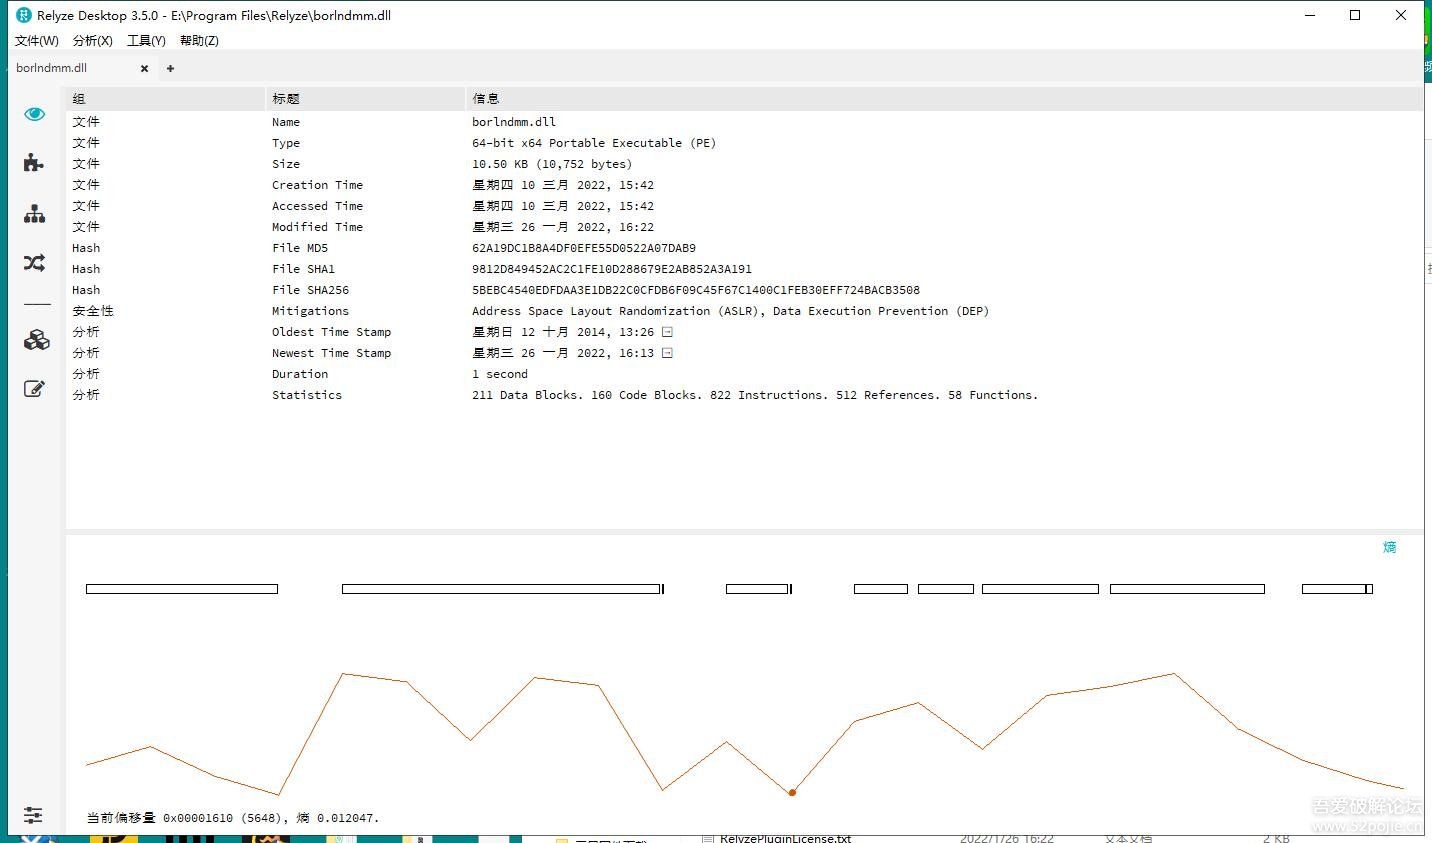Click the shuffle arrows diff icon
This screenshot has width=1432, height=843.
pyautogui.click(x=35, y=263)
